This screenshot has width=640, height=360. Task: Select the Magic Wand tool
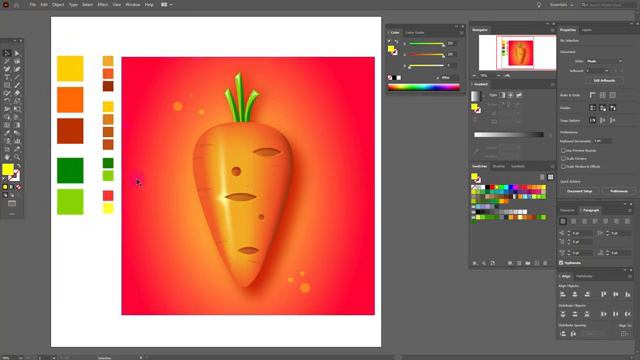click(7, 61)
